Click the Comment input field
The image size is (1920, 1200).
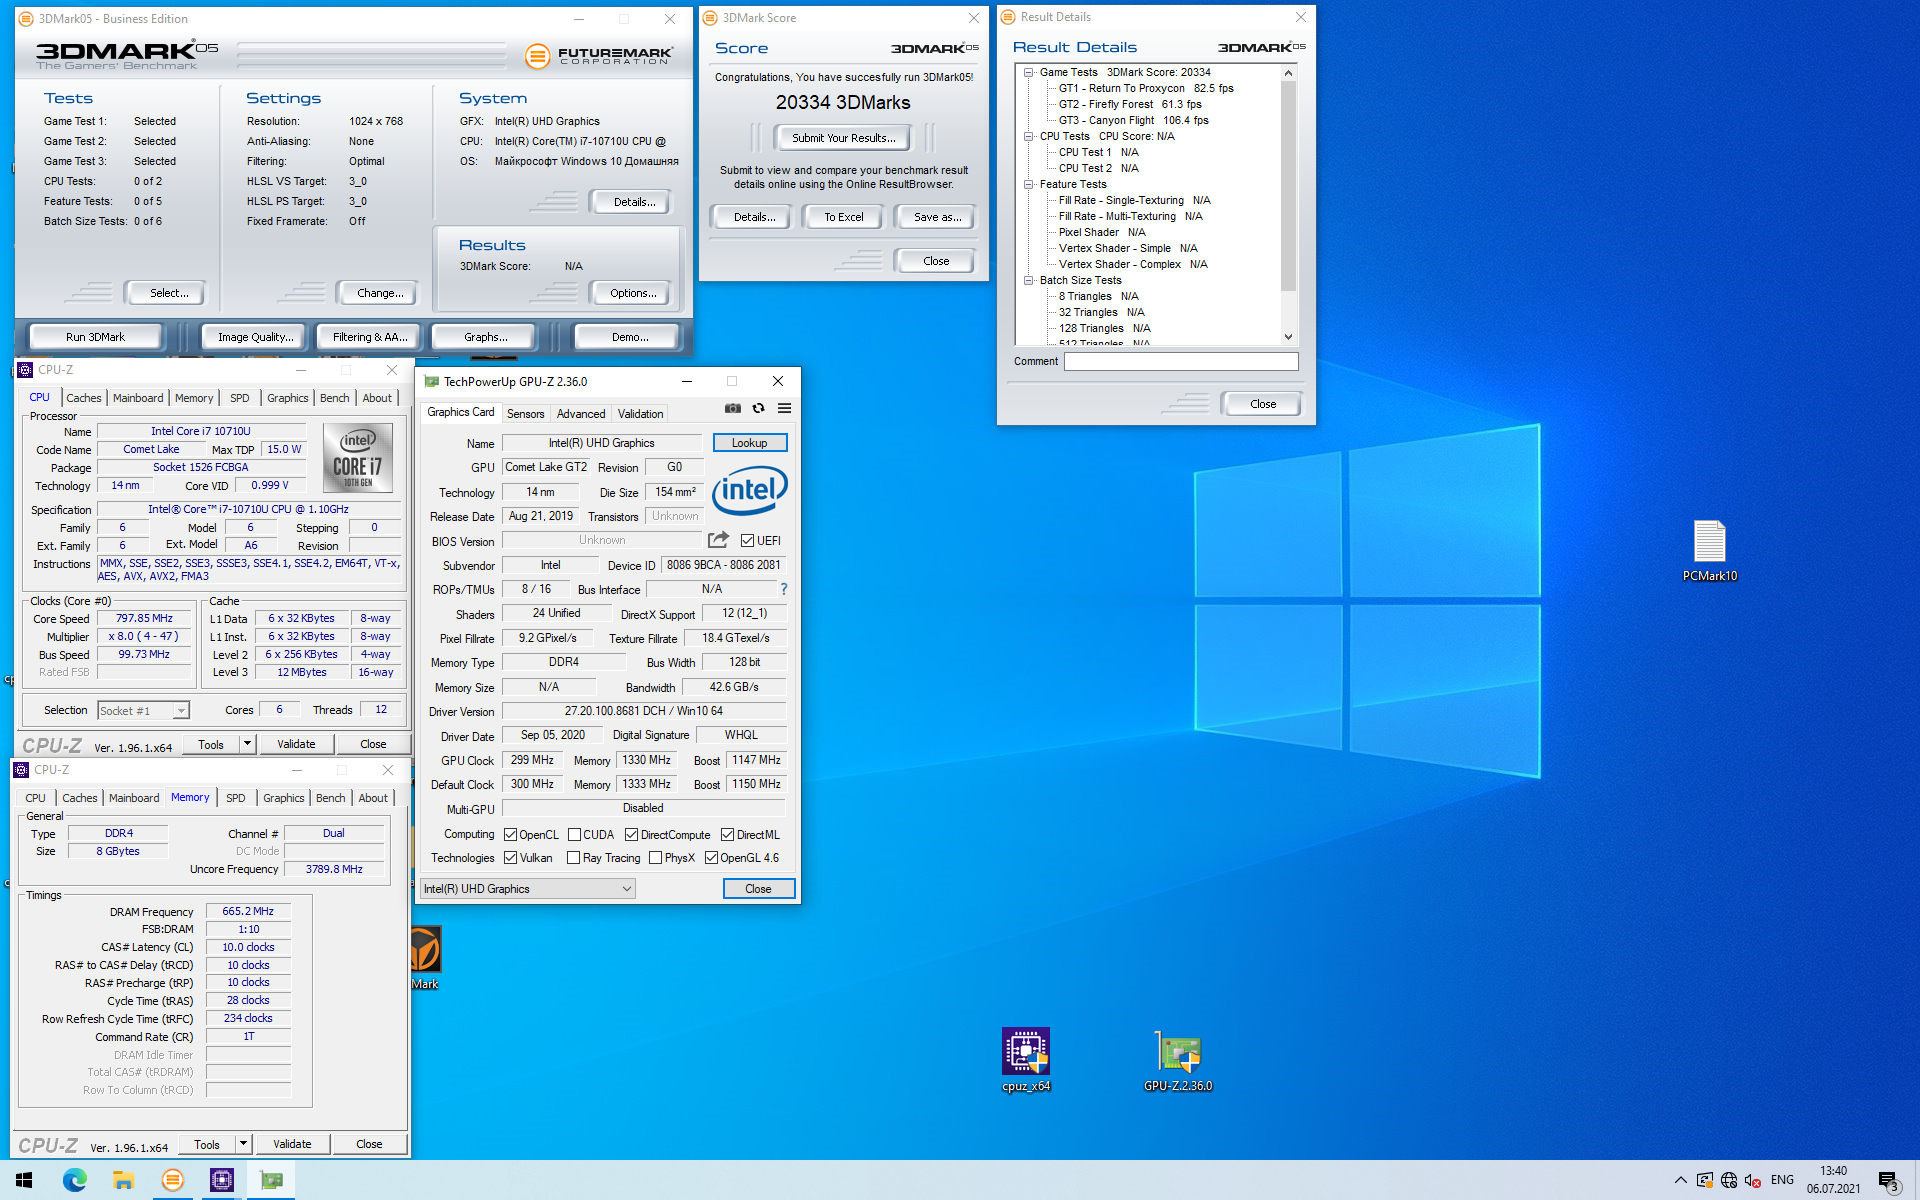click(x=1181, y=361)
